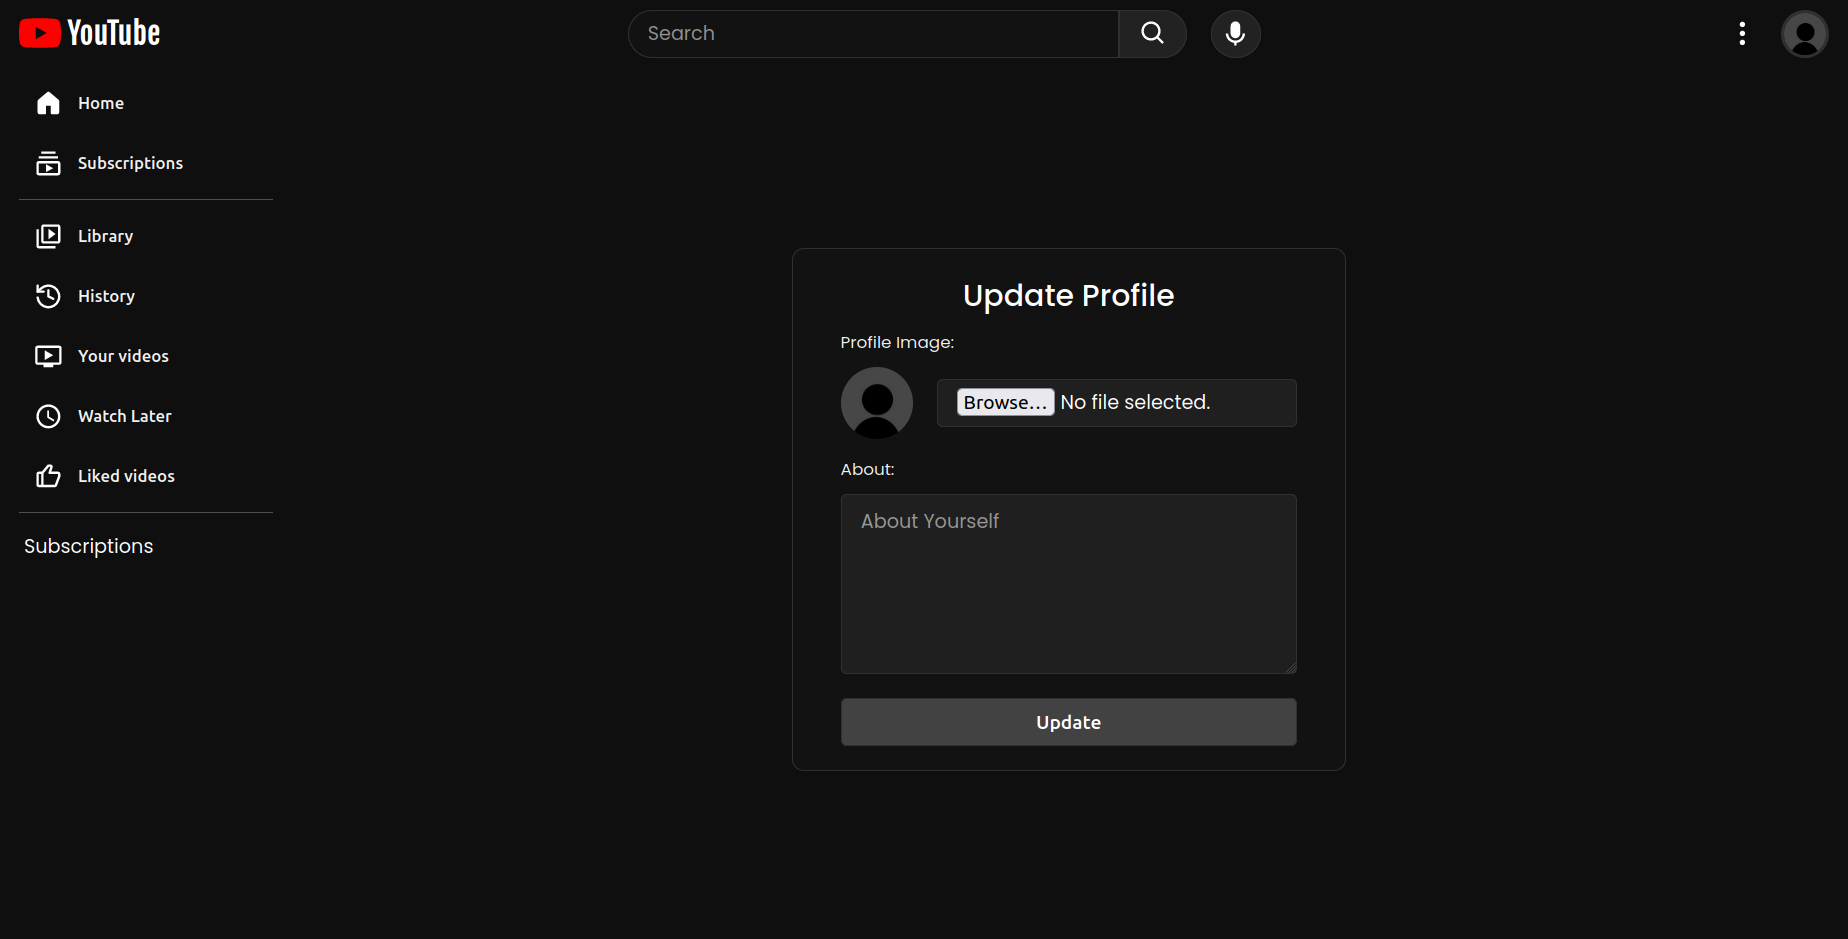Click the Update button
This screenshot has width=1848, height=939.
click(x=1068, y=722)
